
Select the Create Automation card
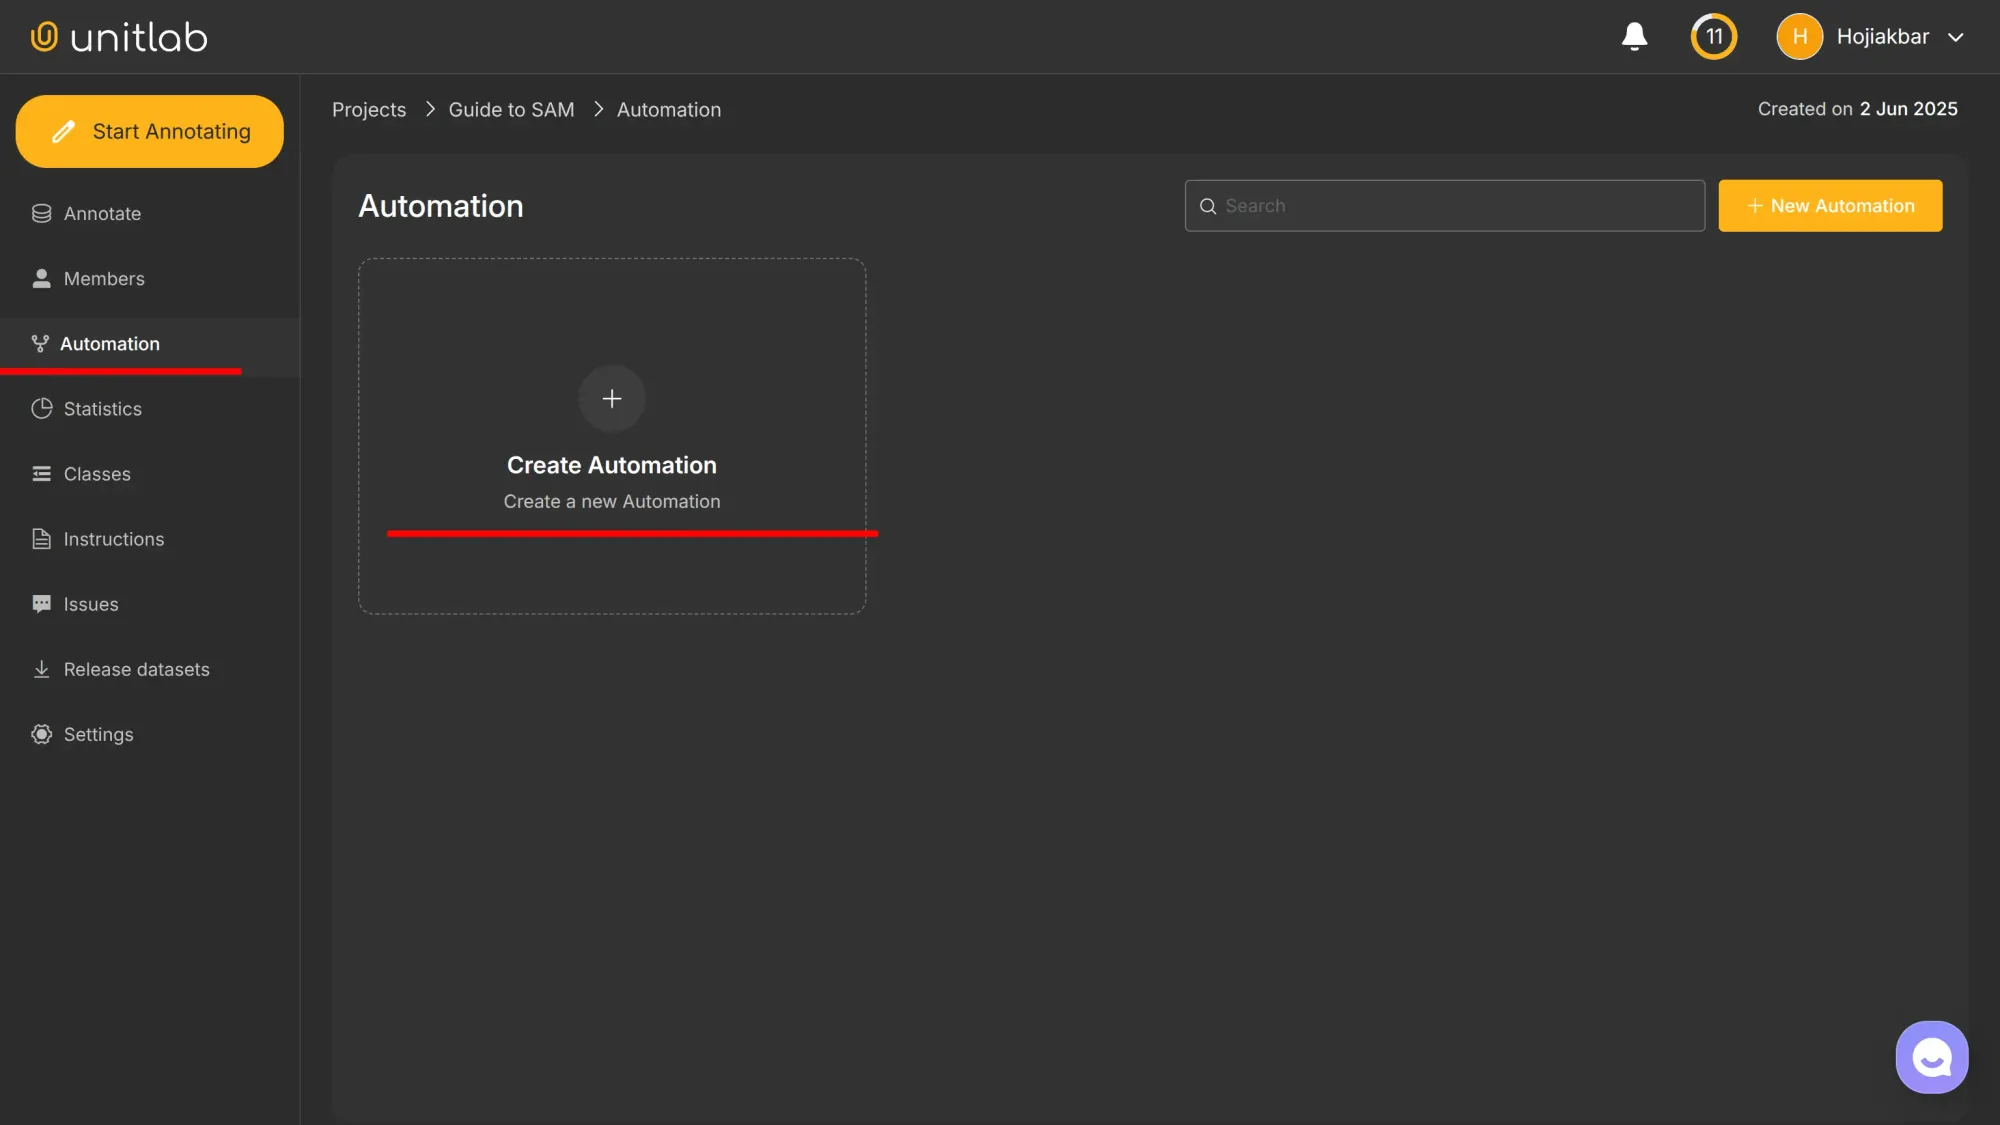pyautogui.click(x=612, y=436)
